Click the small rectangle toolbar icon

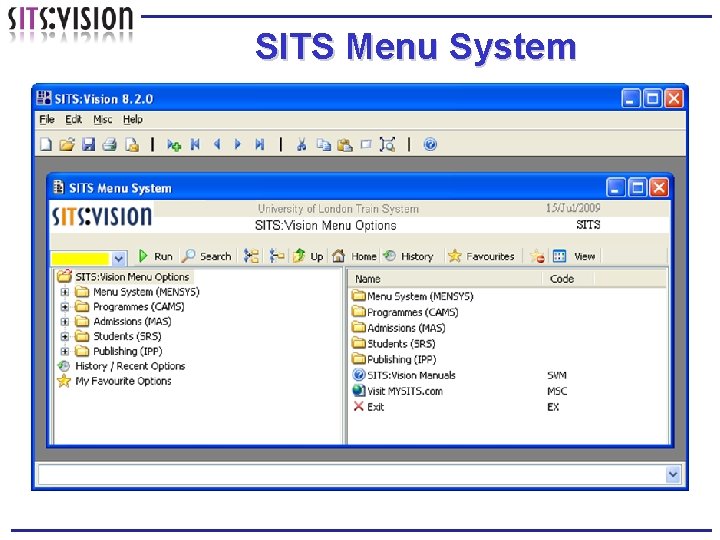[x=366, y=145]
